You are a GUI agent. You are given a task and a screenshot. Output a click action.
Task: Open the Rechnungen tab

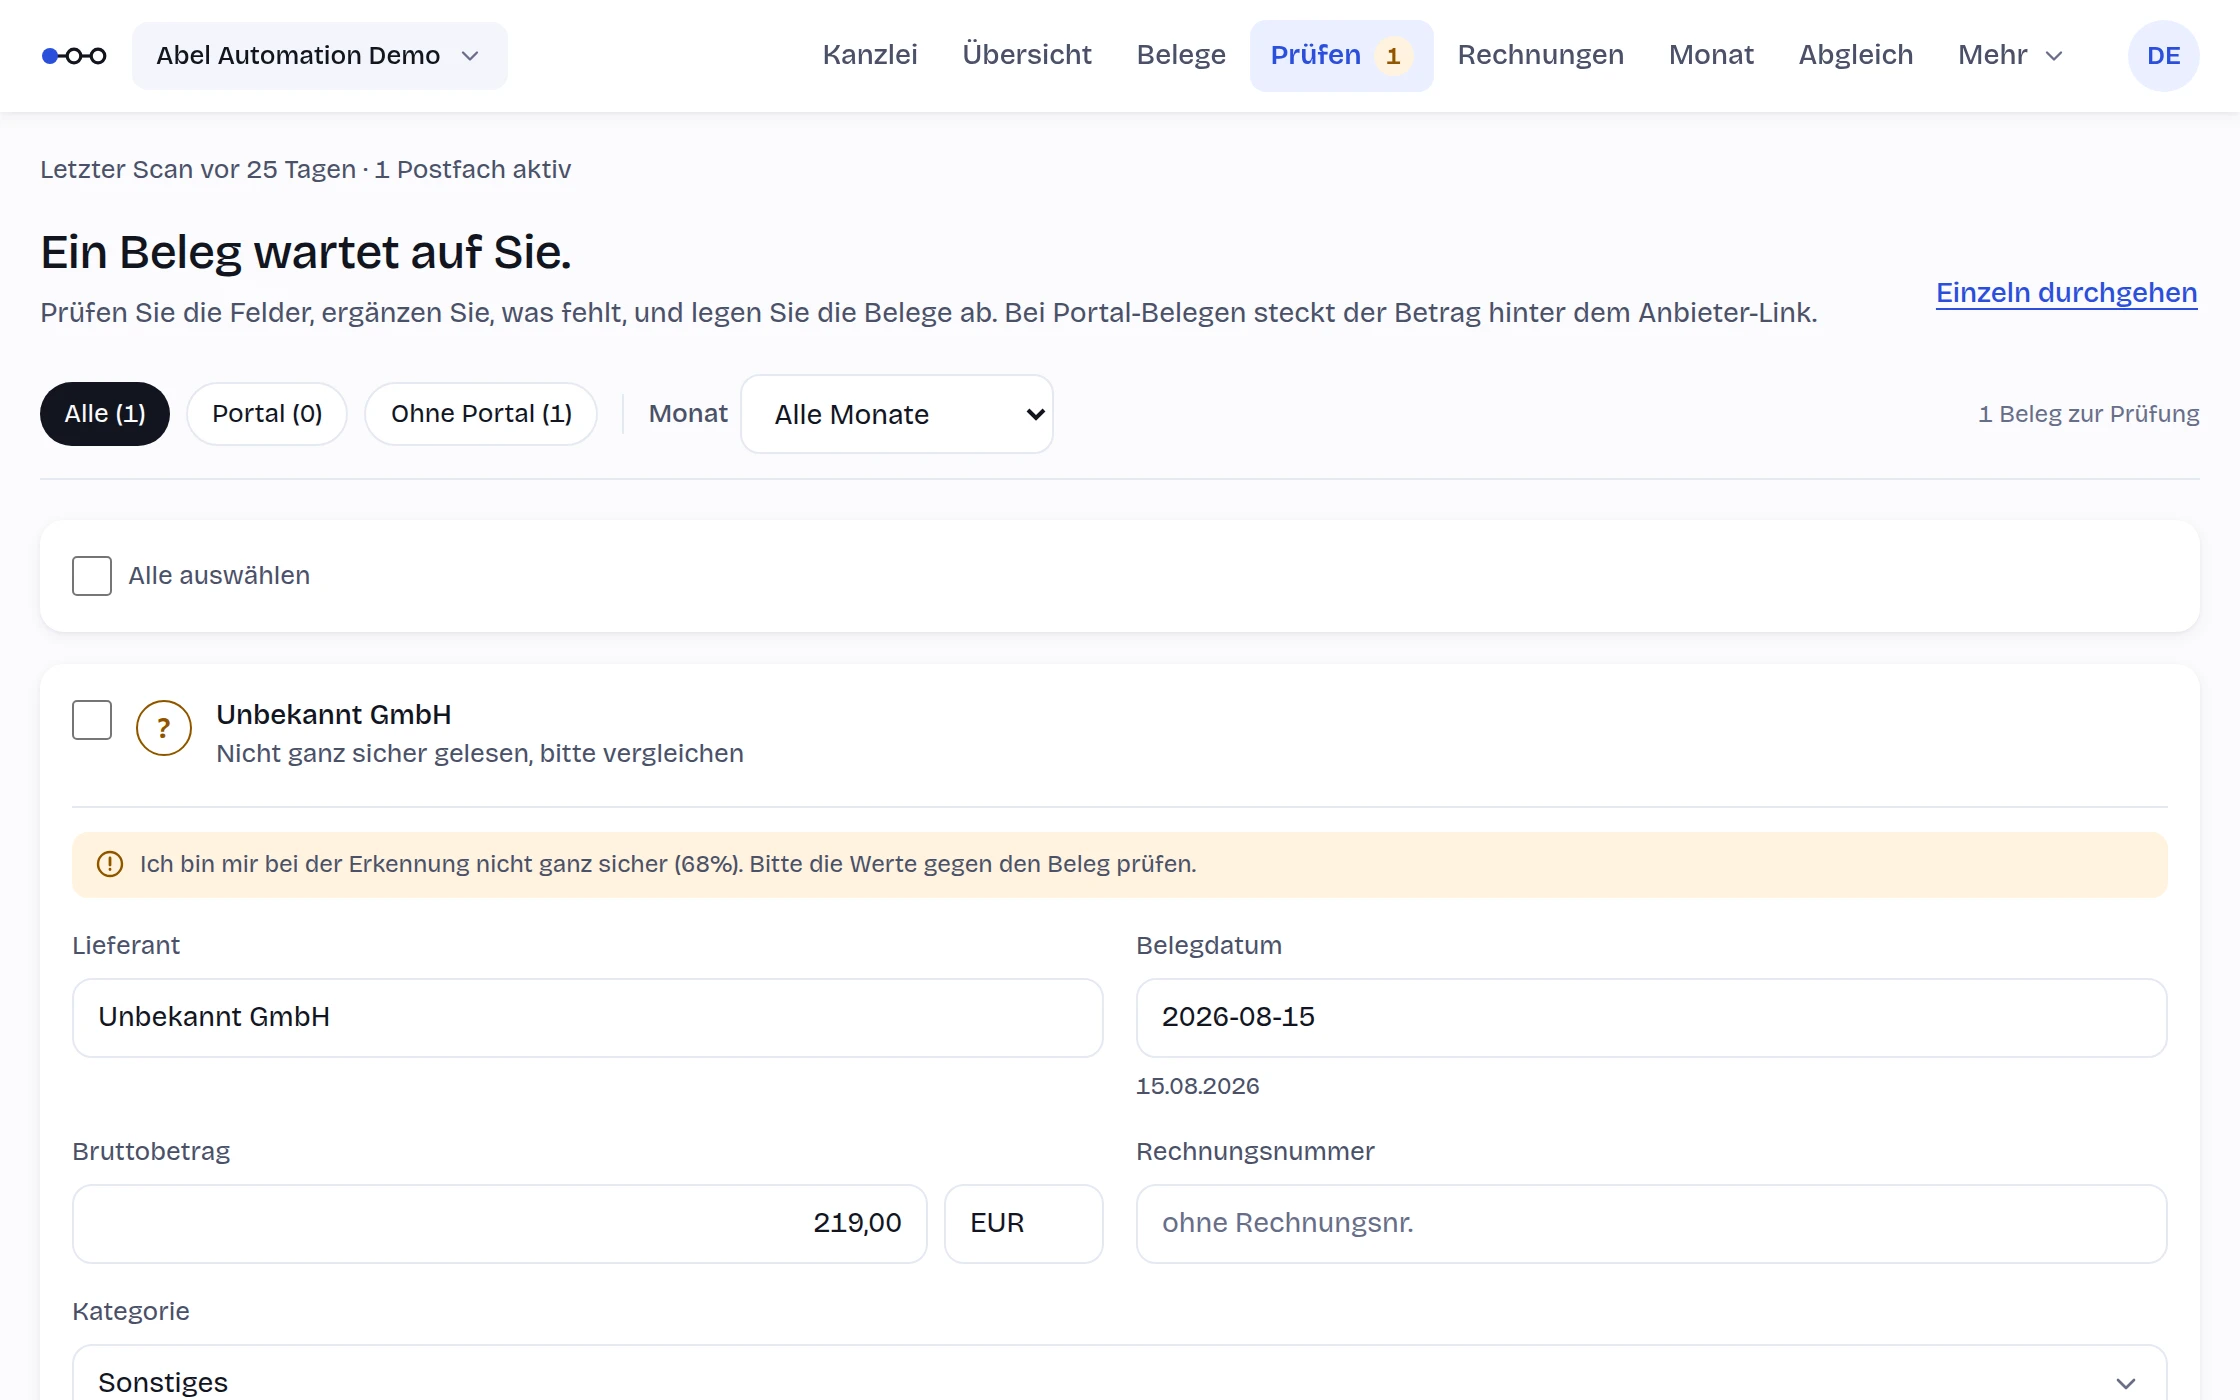tap(1540, 55)
